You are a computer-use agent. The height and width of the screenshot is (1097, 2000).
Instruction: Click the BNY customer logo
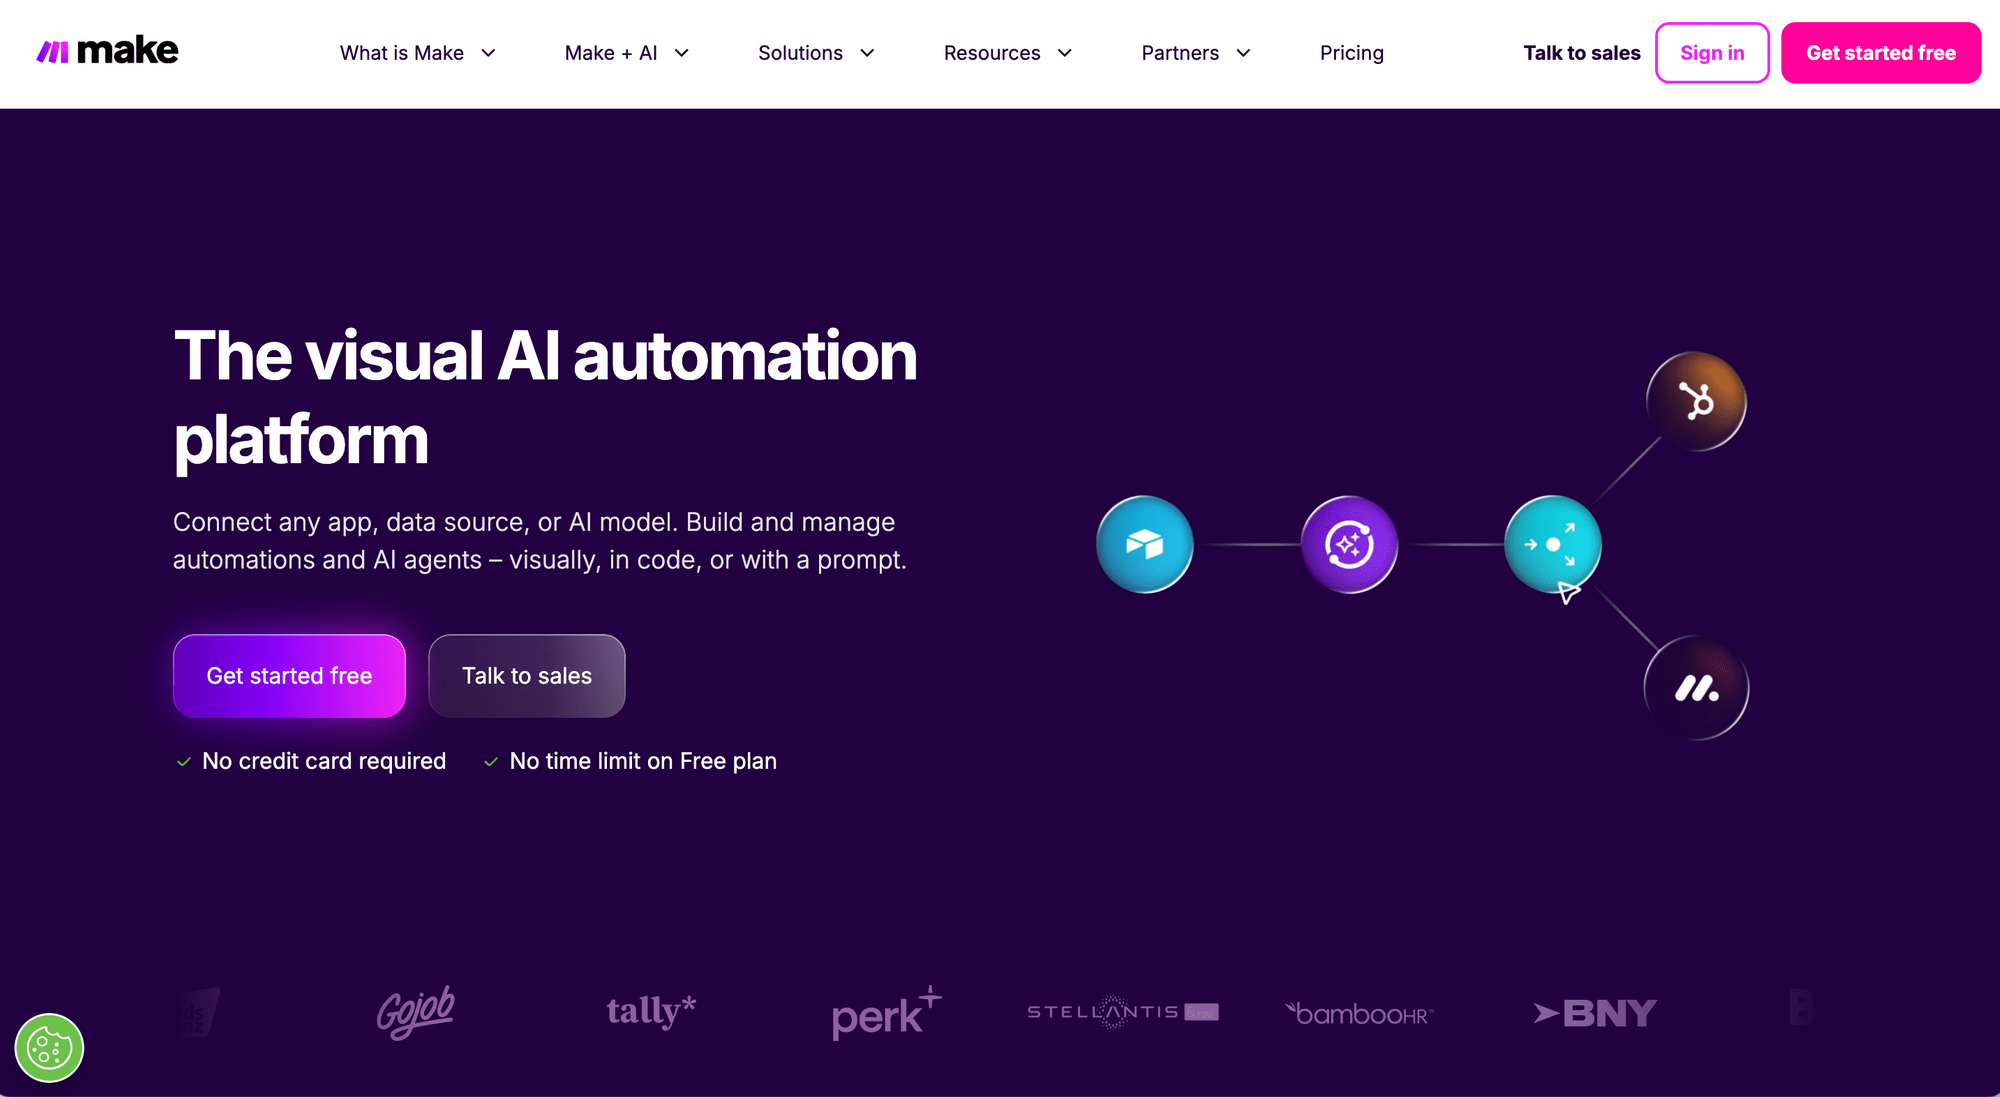1595,1013
